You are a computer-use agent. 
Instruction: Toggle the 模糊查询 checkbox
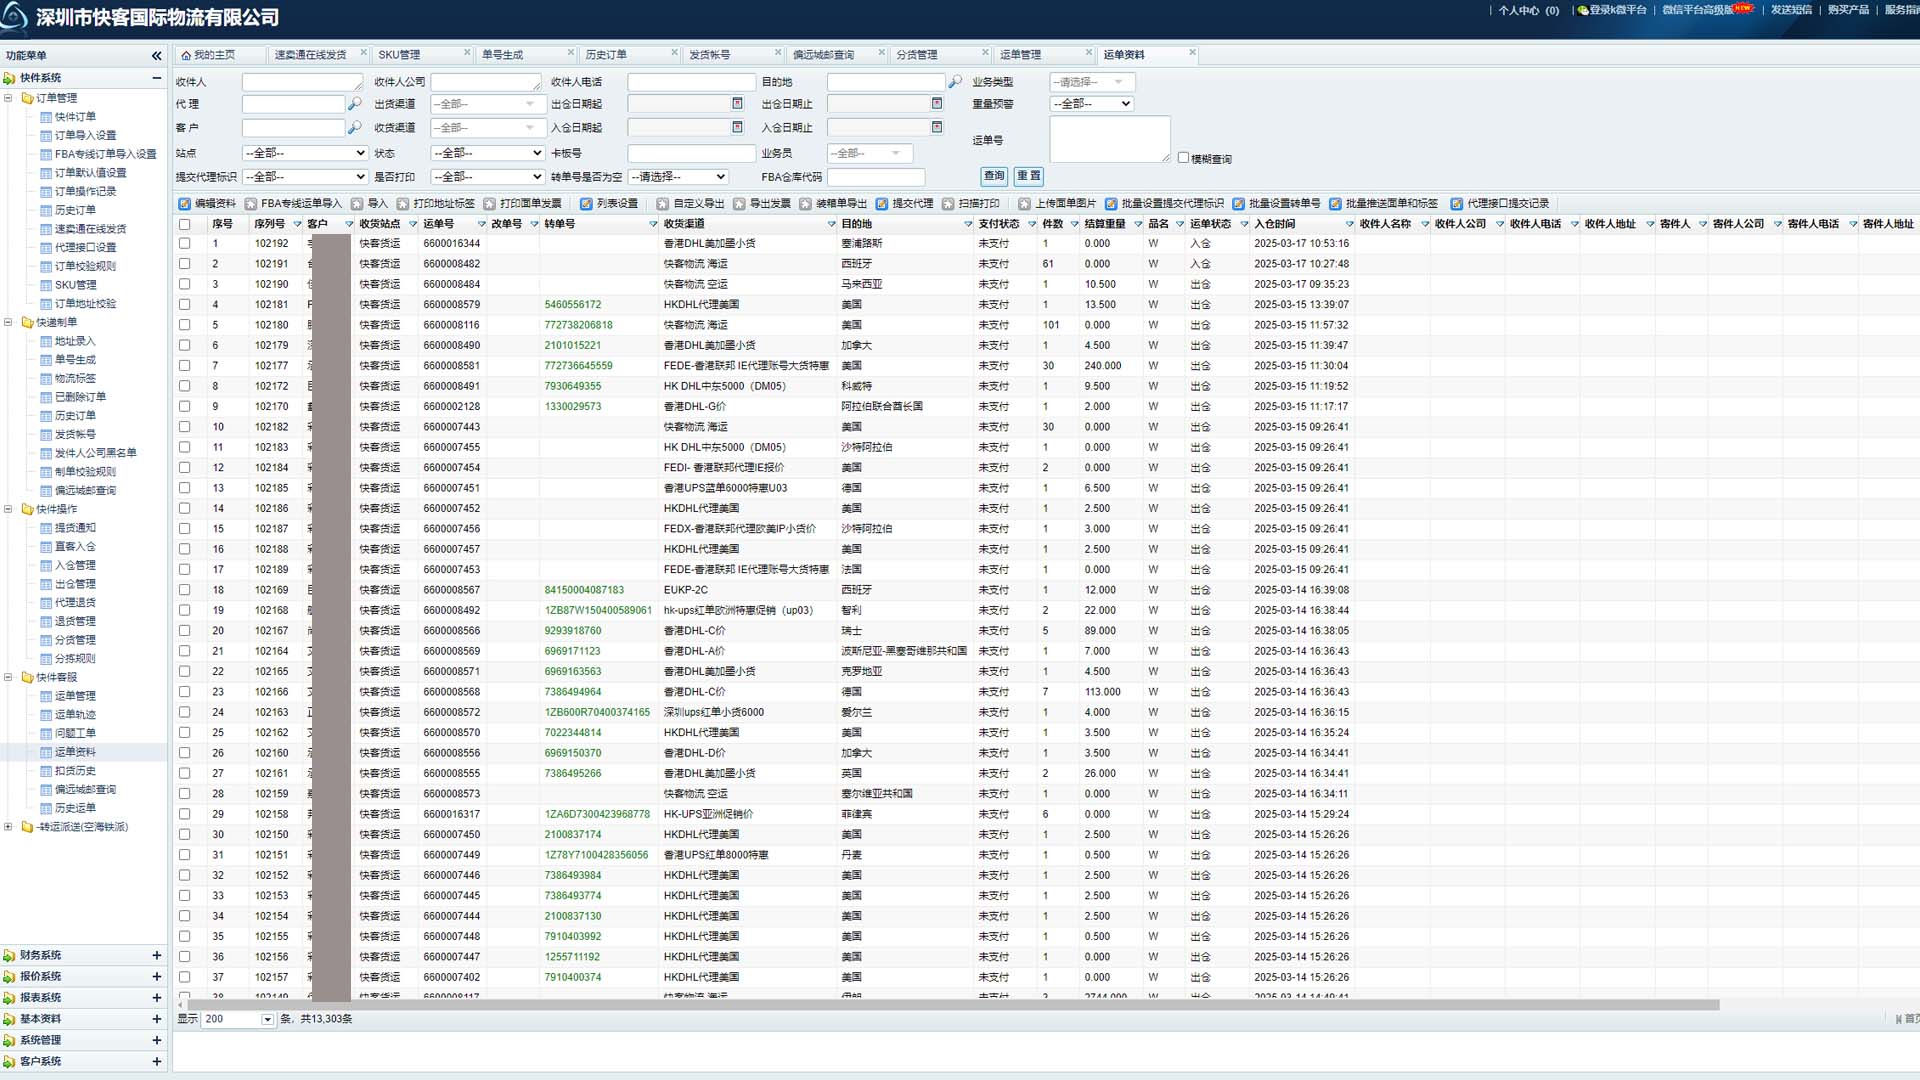coord(1183,158)
